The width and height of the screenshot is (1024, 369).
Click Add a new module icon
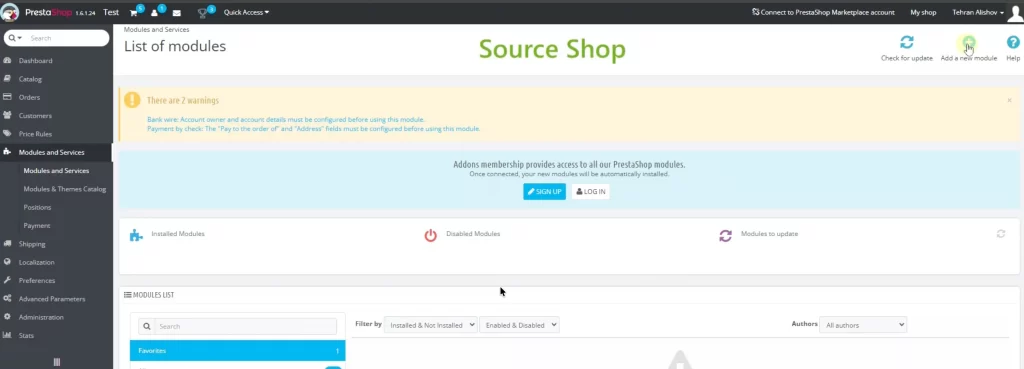[x=968, y=42]
